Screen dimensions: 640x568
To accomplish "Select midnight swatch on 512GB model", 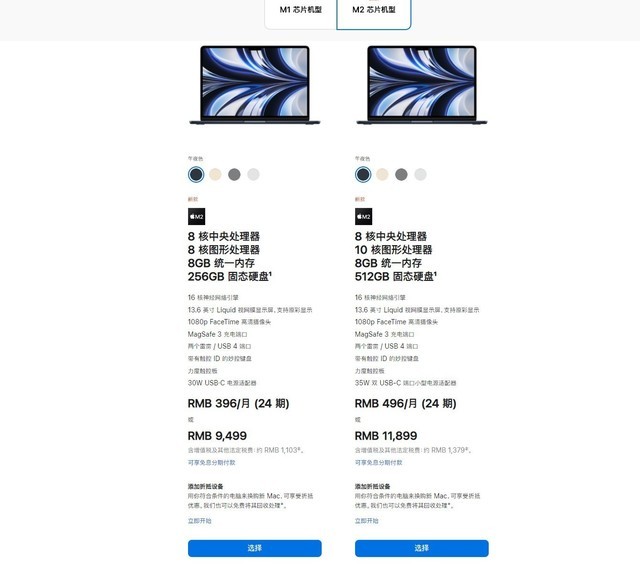I will pyautogui.click(x=363, y=175).
